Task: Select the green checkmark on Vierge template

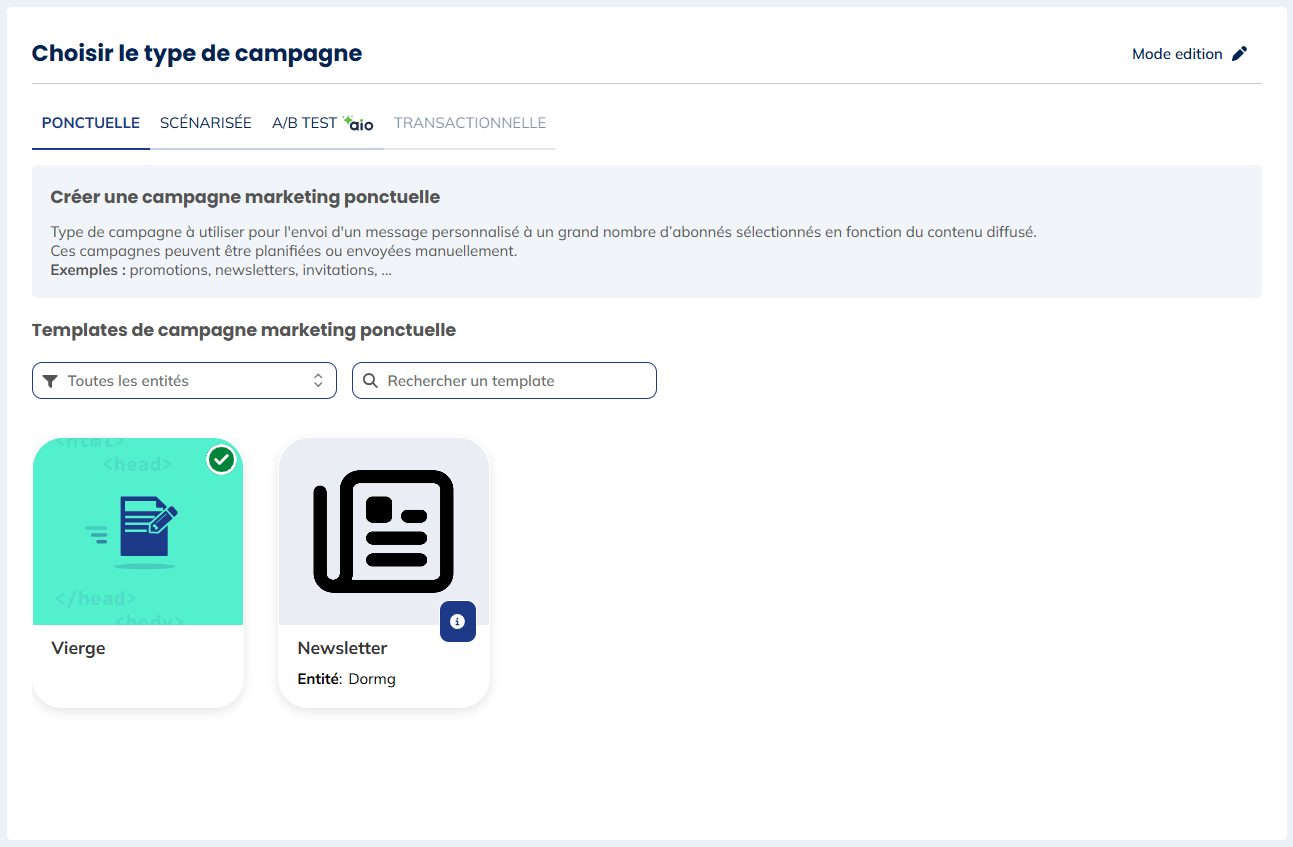Action: pyautogui.click(x=221, y=459)
